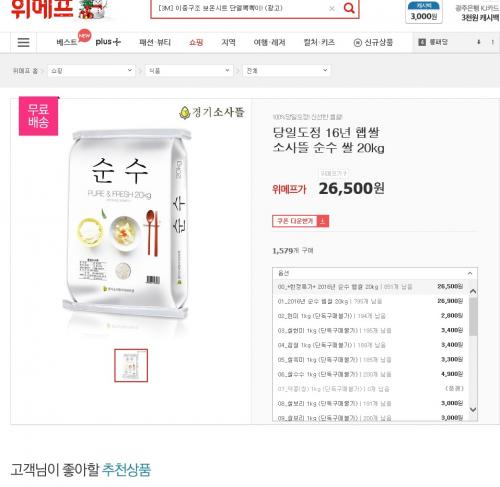
Task: Go to 여행·레저 menu
Action: coord(269,42)
